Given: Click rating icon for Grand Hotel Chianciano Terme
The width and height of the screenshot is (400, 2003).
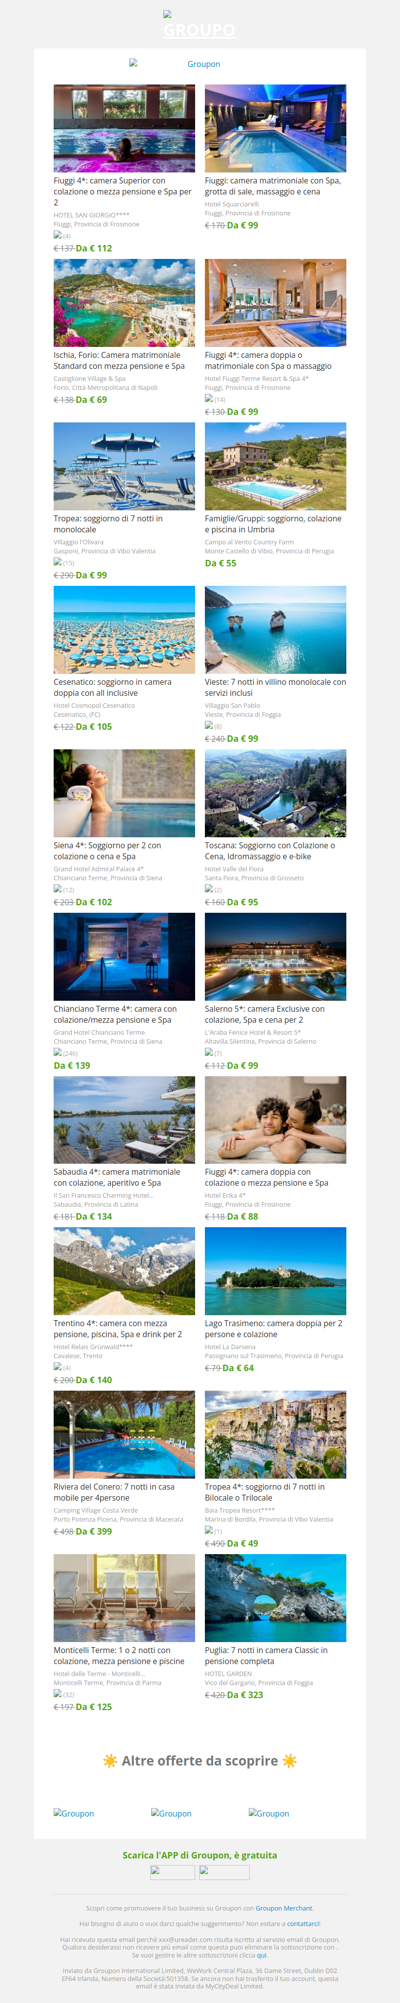Looking at the screenshot, I should tap(58, 1052).
